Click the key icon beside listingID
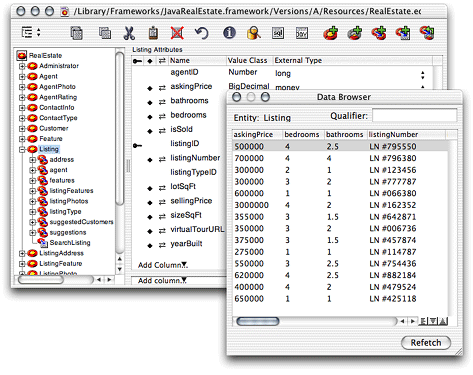Screen dimensions: 473x375 (x=137, y=146)
